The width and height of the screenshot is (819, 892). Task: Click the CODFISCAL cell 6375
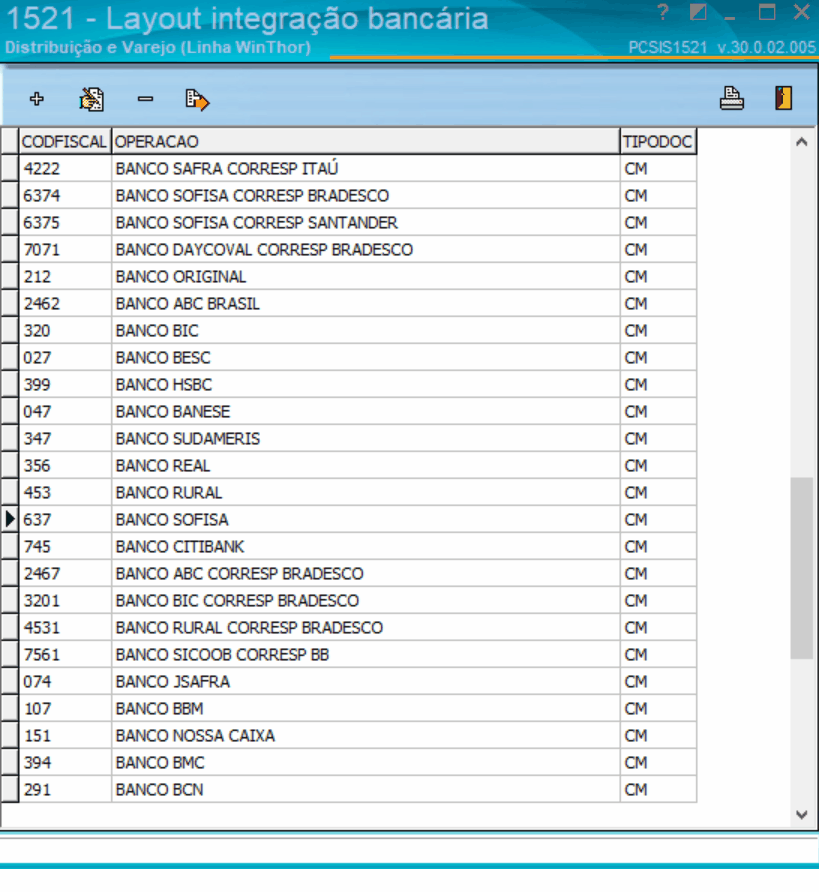65,222
